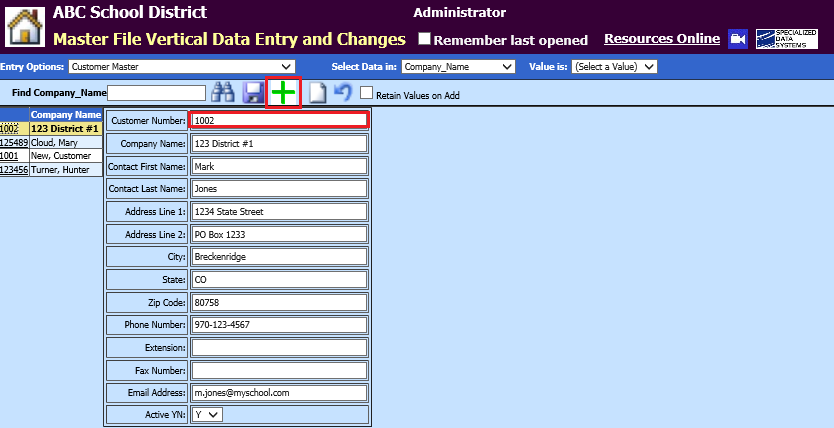Click the Company Name column header
This screenshot has width=834, height=428.
click(x=66, y=114)
